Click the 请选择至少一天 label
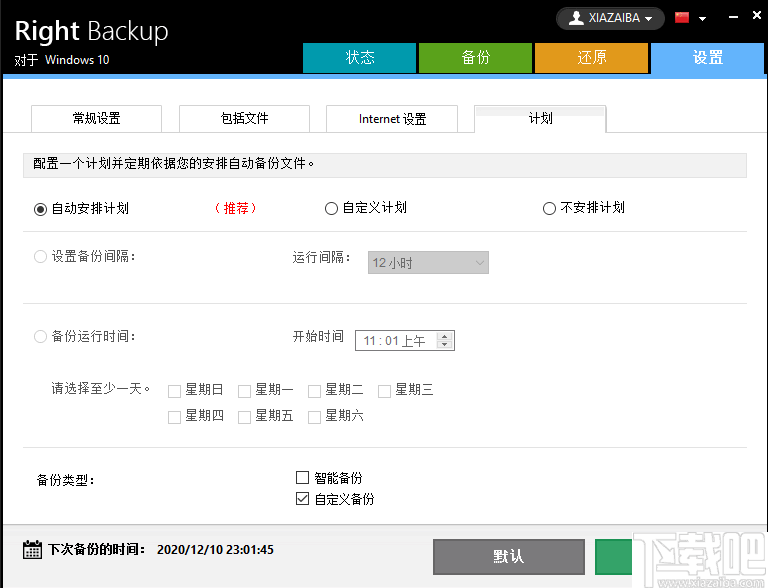768x588 pixels. pos(101,389)
